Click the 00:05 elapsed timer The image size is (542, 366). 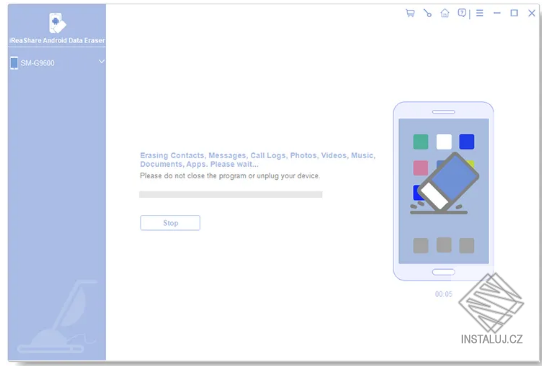[x=443, y=294]
